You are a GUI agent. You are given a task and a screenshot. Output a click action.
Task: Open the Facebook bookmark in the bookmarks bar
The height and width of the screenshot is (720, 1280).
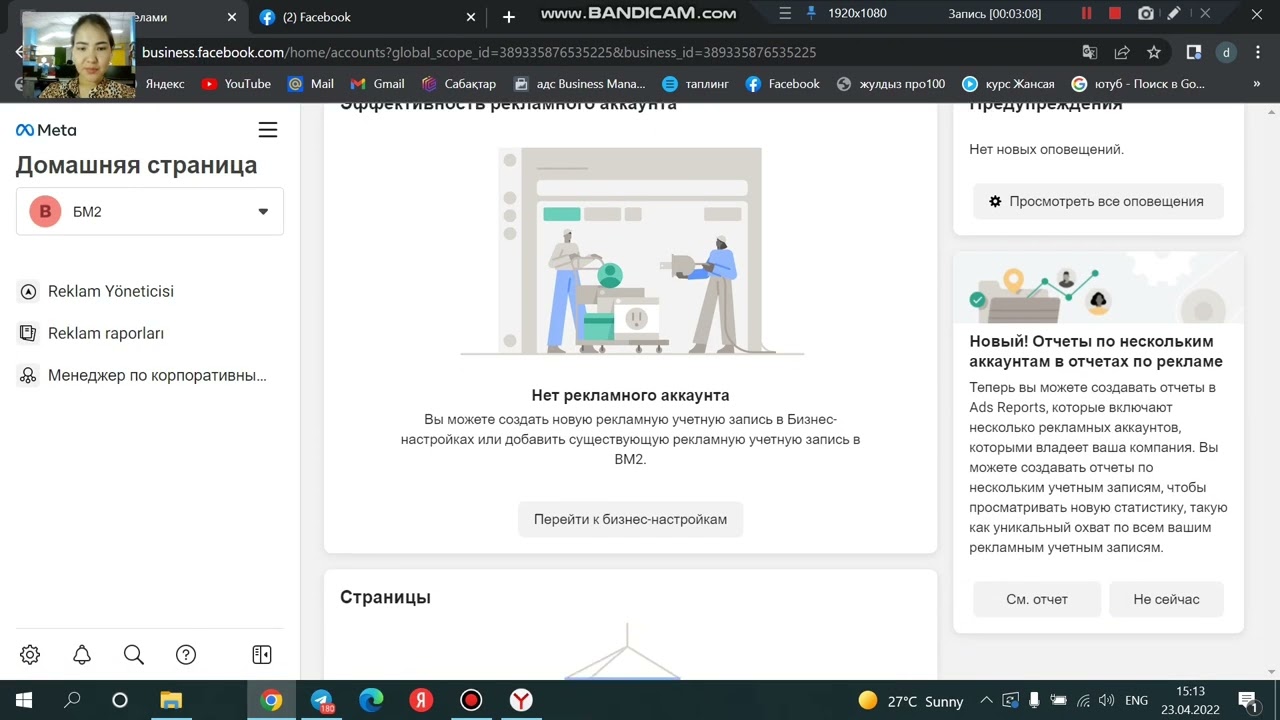tap(783, 84)
